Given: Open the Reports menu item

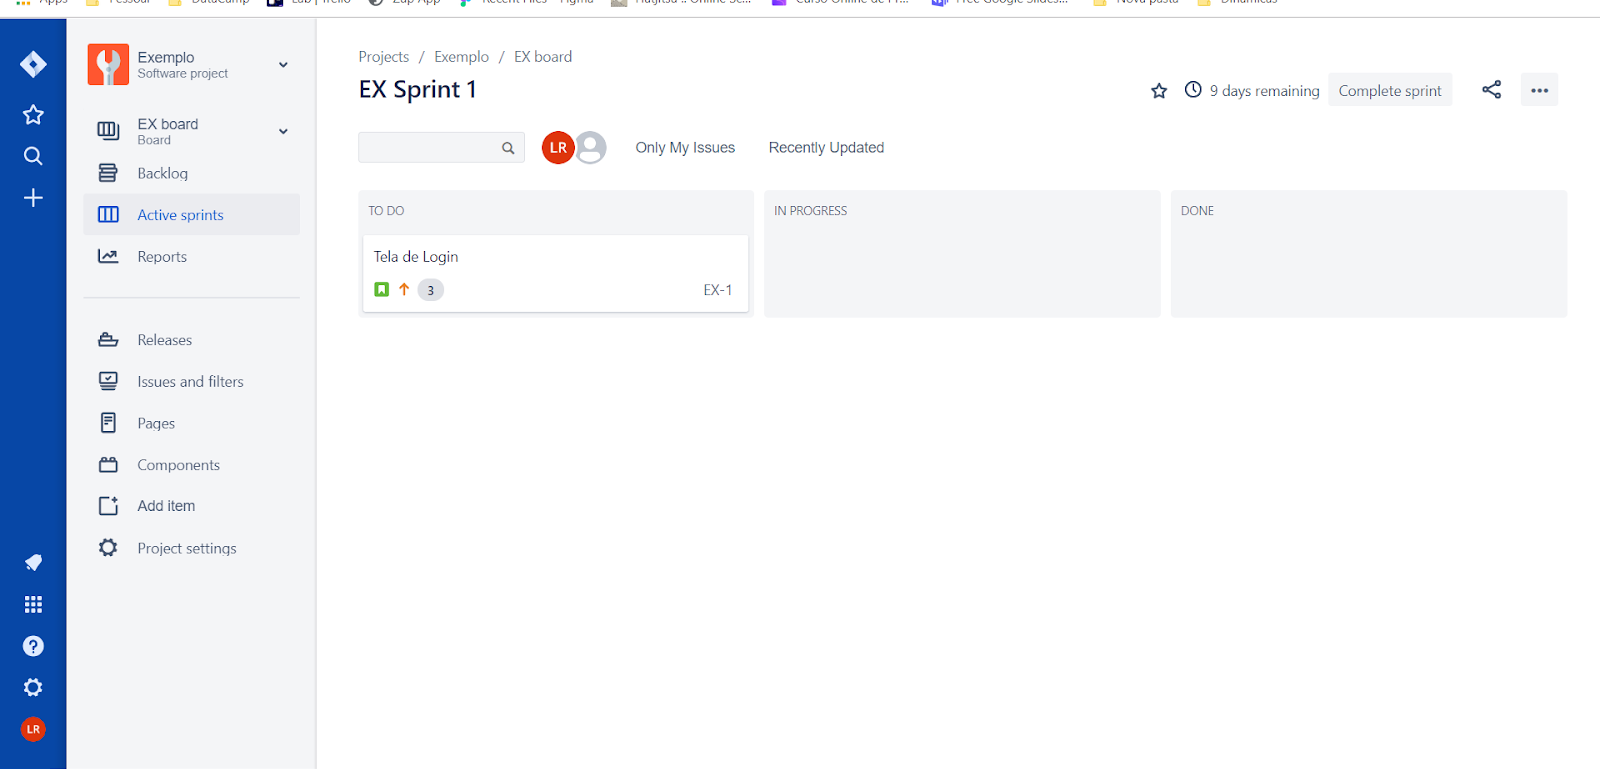Looking at the screenshot, I should coord(192,257).
